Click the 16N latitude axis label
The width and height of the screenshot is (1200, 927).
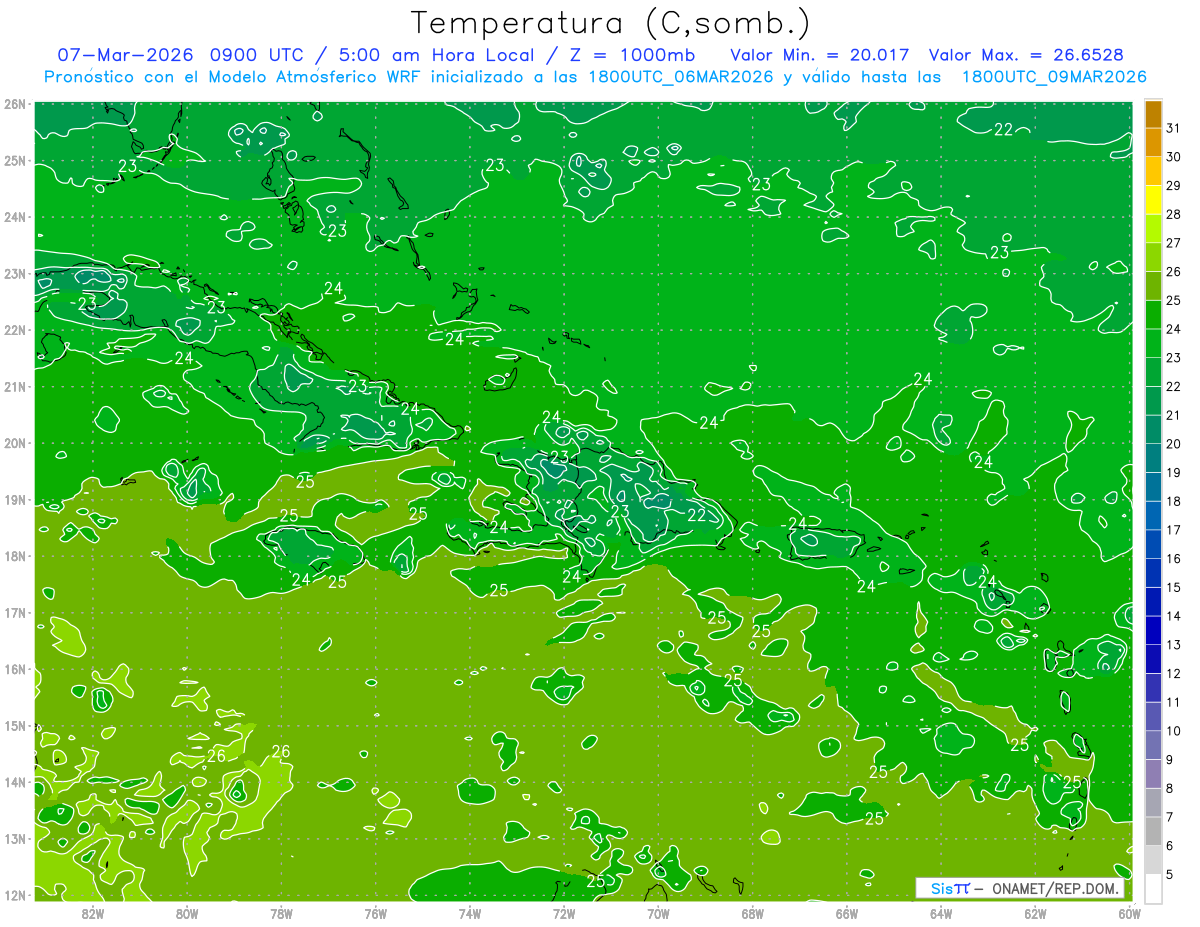(14, 669)
